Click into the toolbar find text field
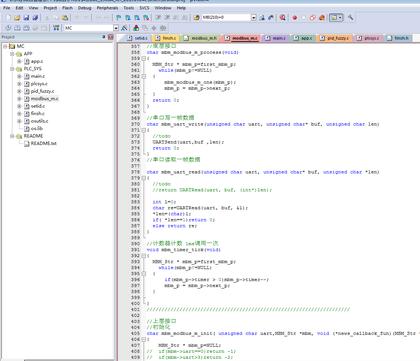 [x=226, y=18]
